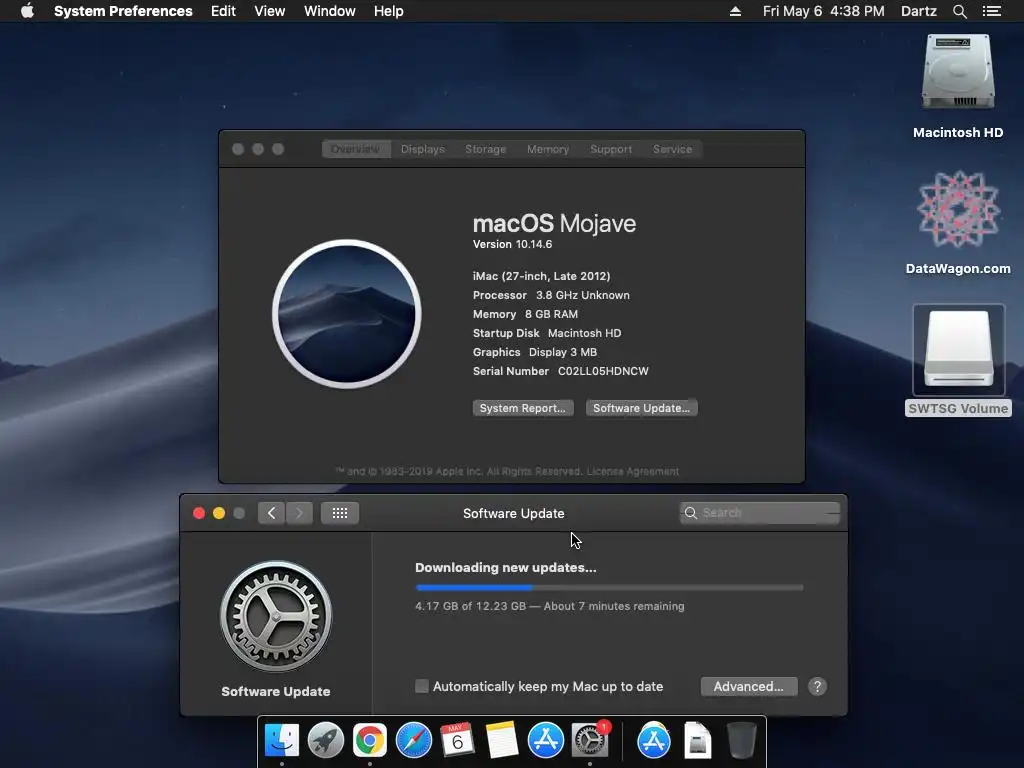Open Finder from the Dock
This screenshot has width=1024, height=768.
point(282,740)
